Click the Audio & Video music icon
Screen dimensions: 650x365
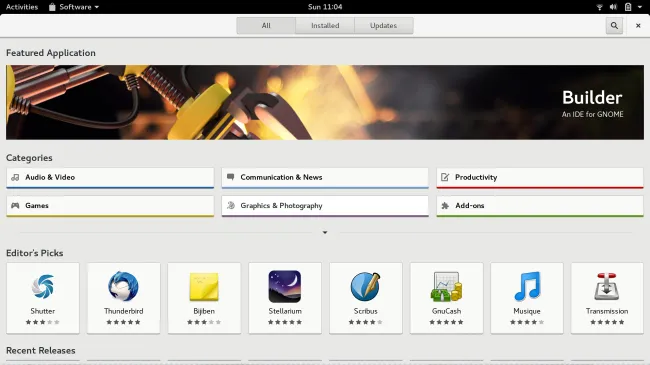click(x=15, y=178)
